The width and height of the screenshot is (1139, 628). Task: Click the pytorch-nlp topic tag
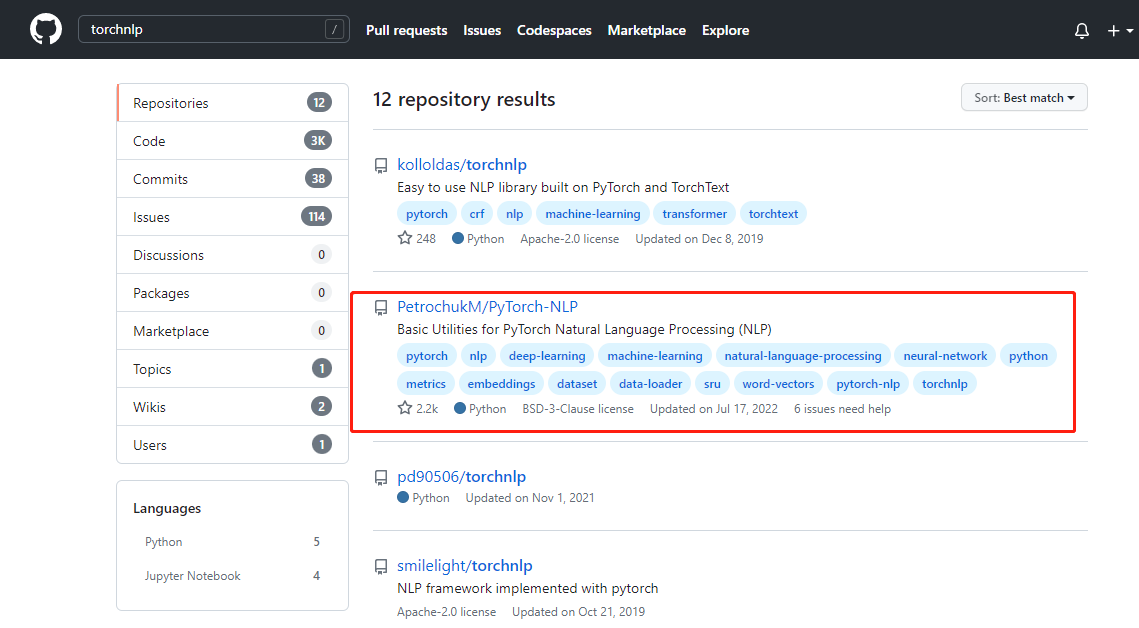[868, 383]
